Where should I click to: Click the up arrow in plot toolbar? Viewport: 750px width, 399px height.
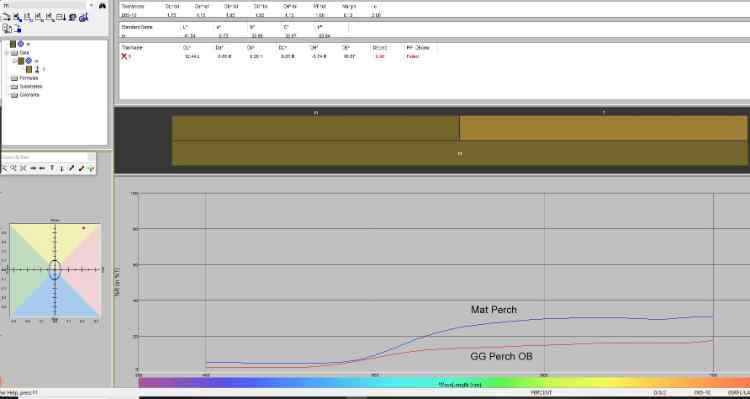pyautogui.click(x=52, y=168)
